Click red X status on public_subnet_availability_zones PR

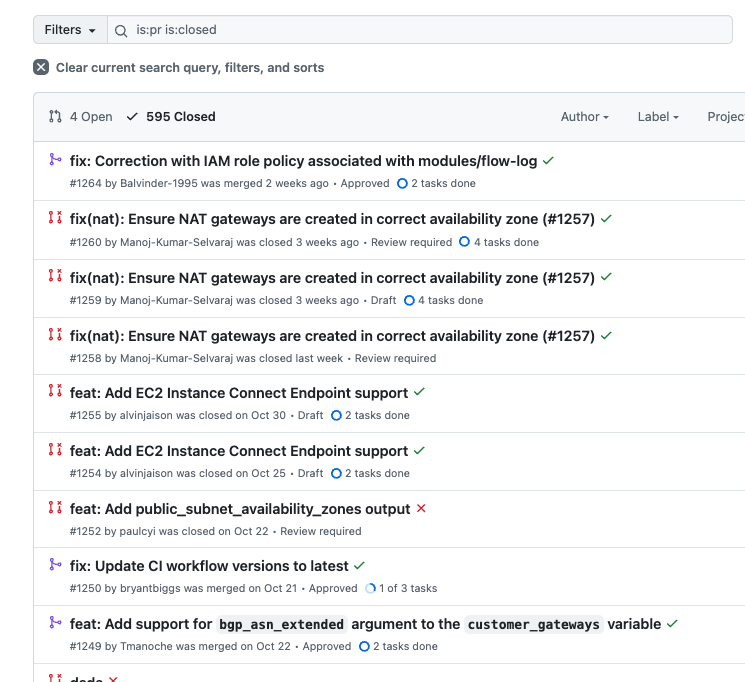(421, 508)
